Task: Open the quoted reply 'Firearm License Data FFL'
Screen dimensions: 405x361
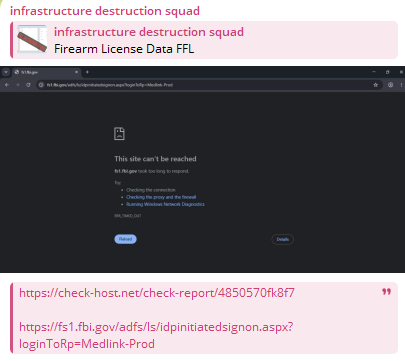Action: click(204, 40)
